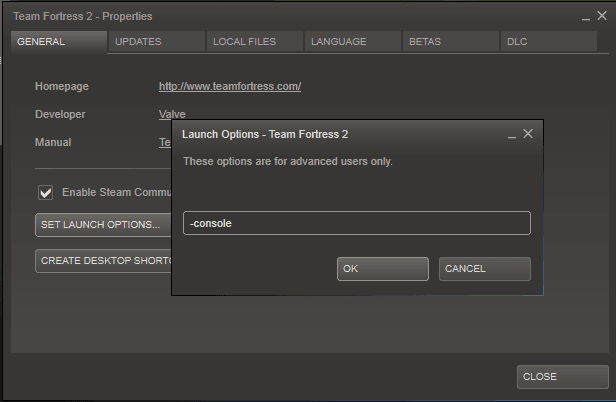The image size is (616, 402).
Task: Open the BETAS tab
Action: coord(449,42)
